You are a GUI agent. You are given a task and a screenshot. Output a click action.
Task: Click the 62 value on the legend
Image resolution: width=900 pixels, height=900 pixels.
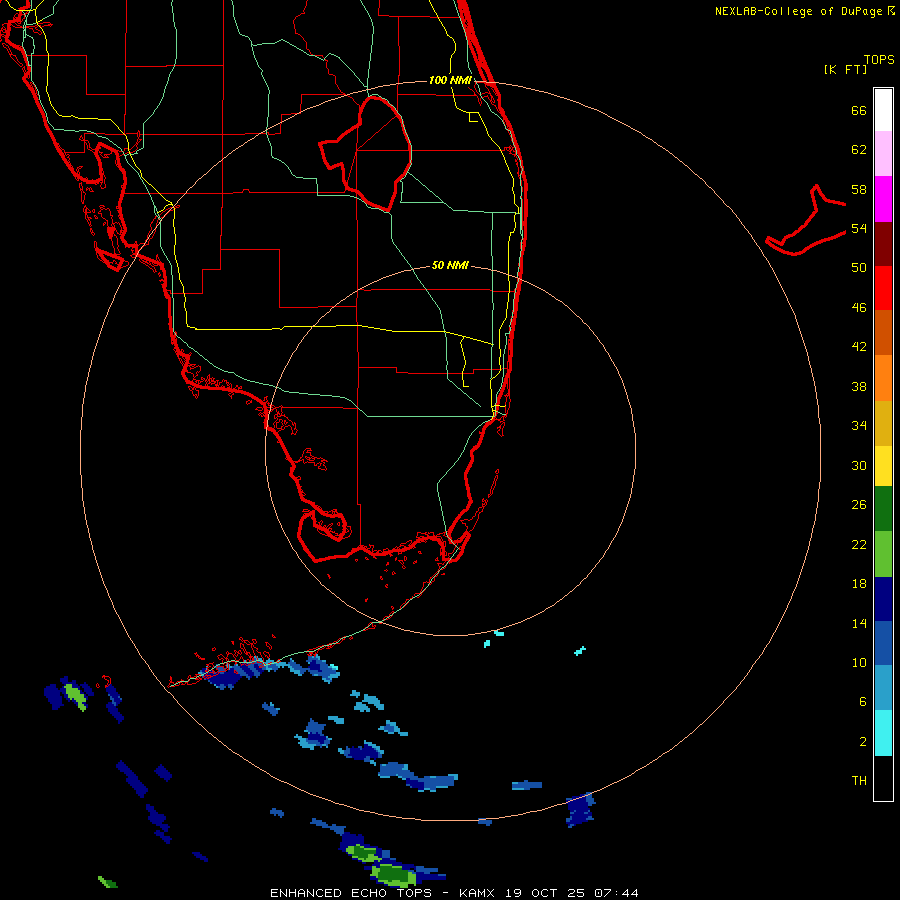[x=859, y=150]
